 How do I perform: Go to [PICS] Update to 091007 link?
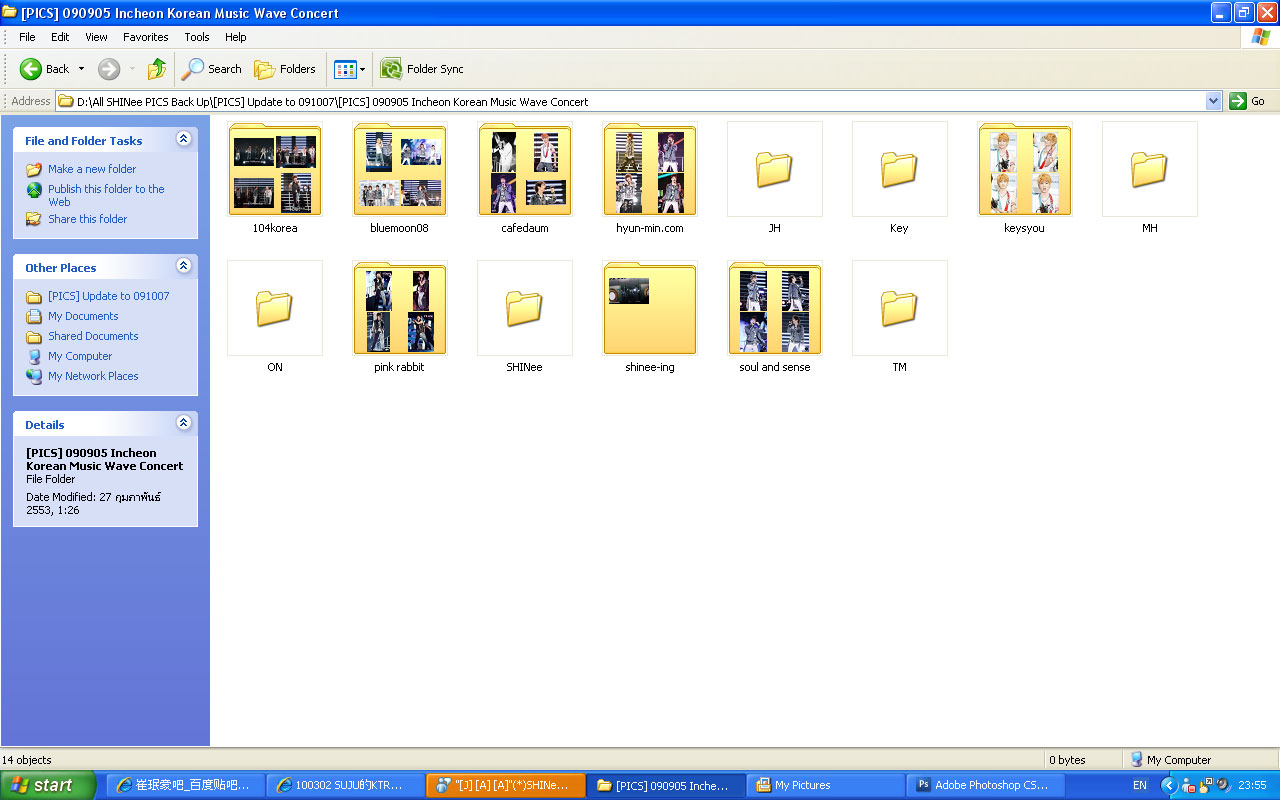109,296
